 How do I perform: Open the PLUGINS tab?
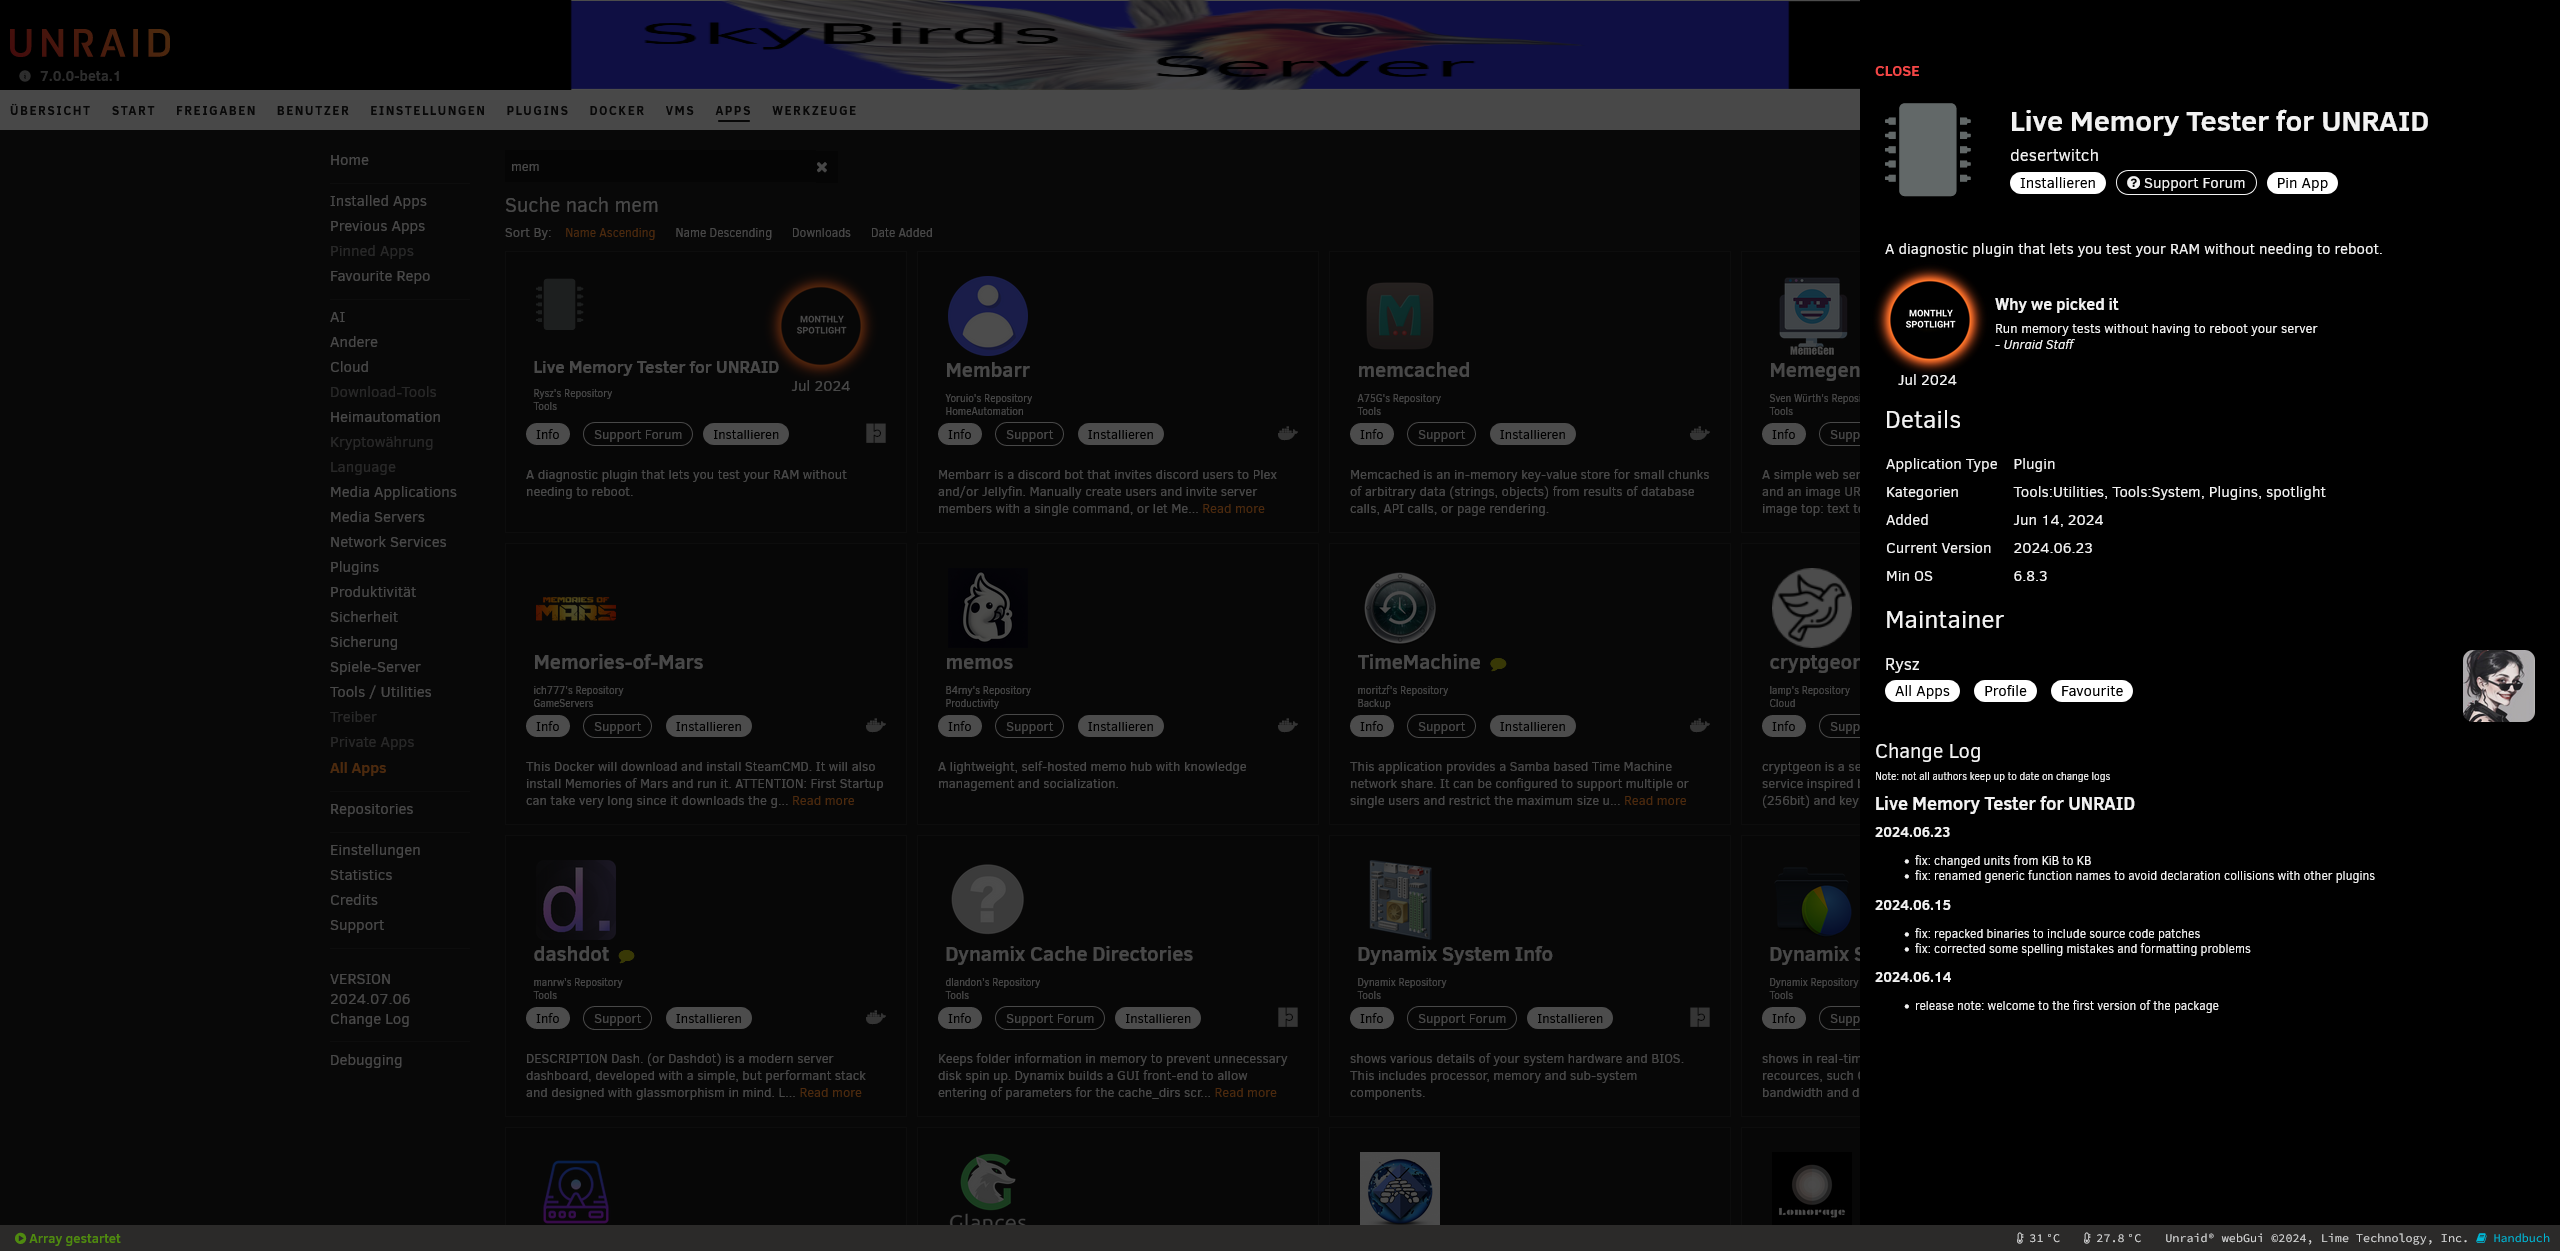pyautogui.click(x=537, y=111)
